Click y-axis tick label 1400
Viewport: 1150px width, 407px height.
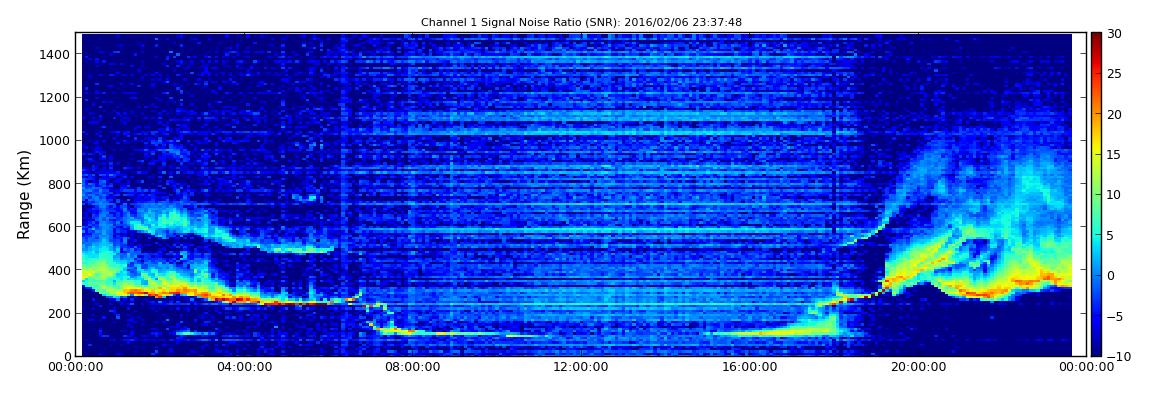tap(56, 54)
